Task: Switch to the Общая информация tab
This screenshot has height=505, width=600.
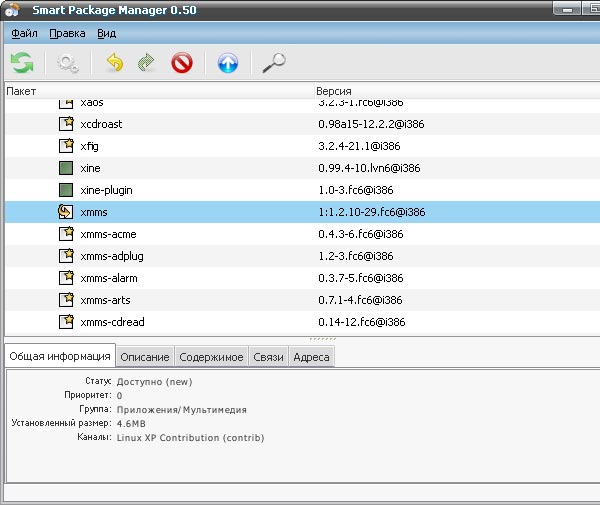Action: [x=60, y=356]
